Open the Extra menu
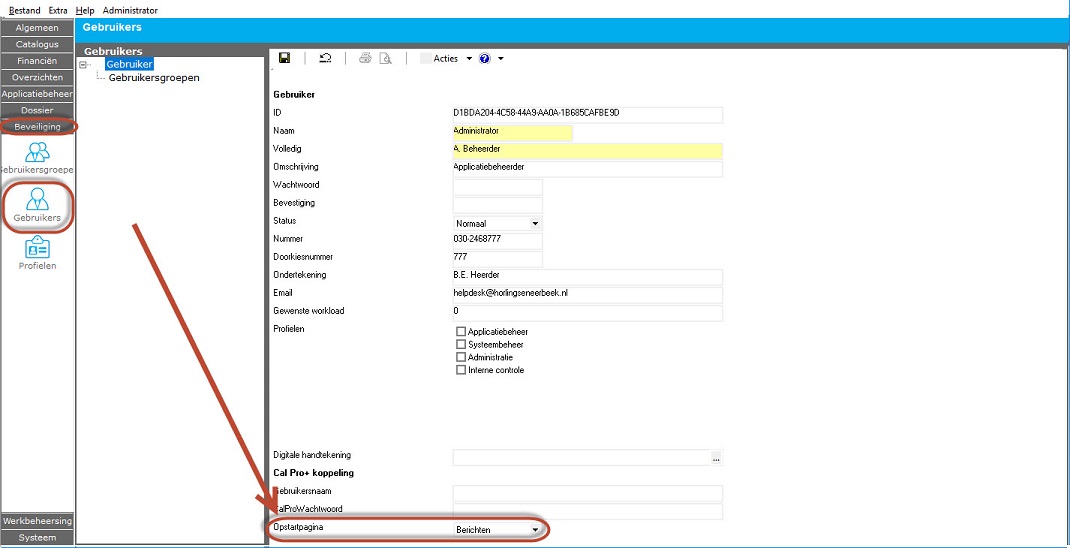This screenshot has width=1070, height=548. pos(58,10)
